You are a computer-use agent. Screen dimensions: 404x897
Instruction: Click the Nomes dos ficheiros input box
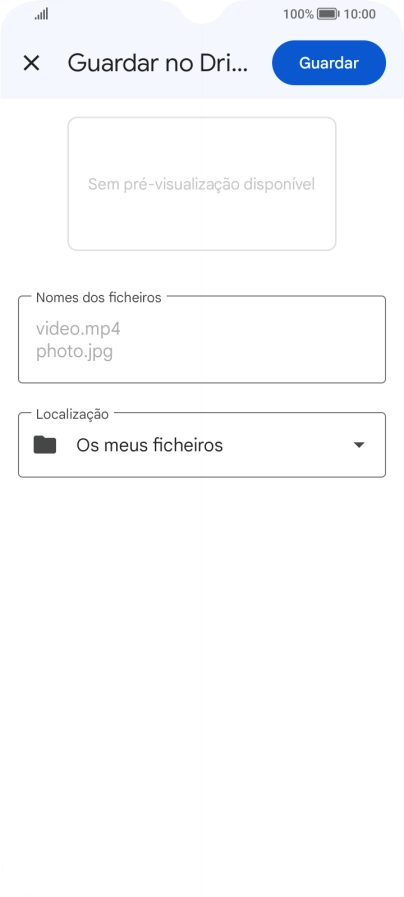(x=202, y=339)
